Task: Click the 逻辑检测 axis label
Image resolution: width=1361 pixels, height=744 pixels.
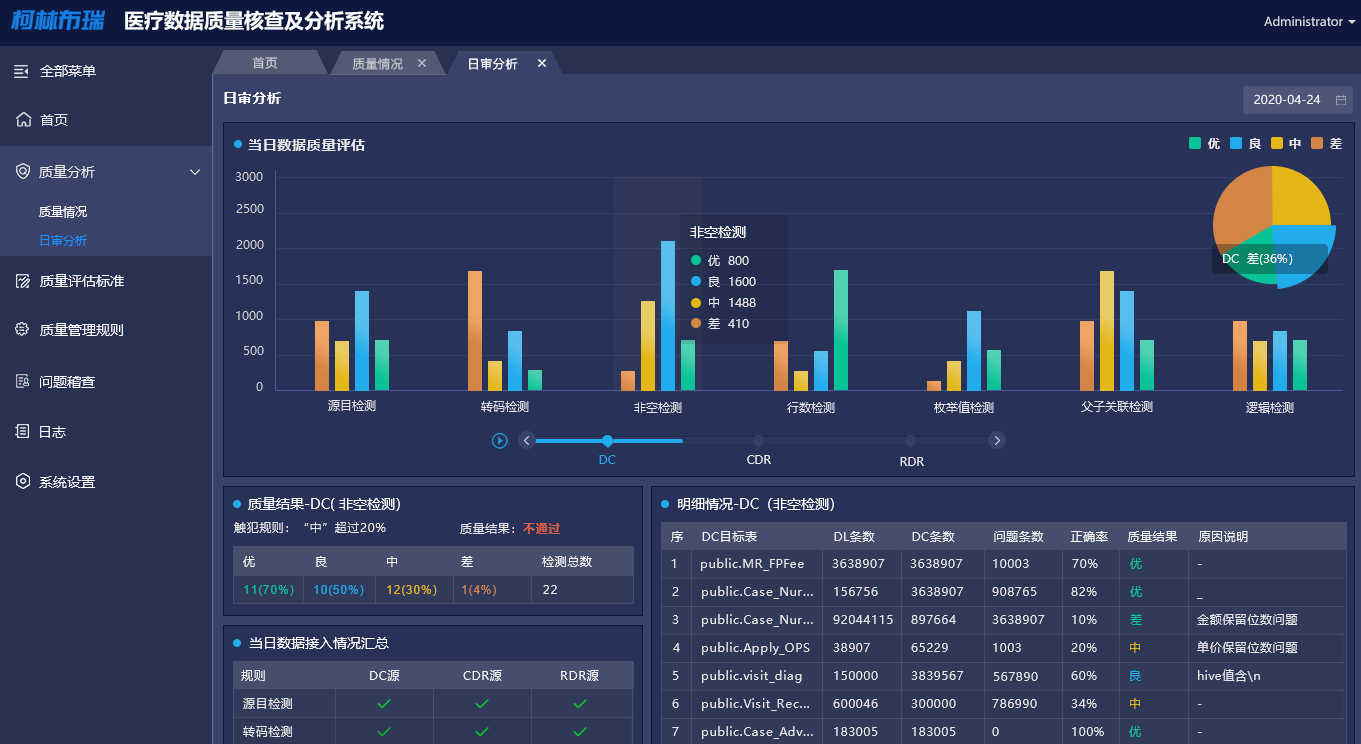Action: point(1270,408)
